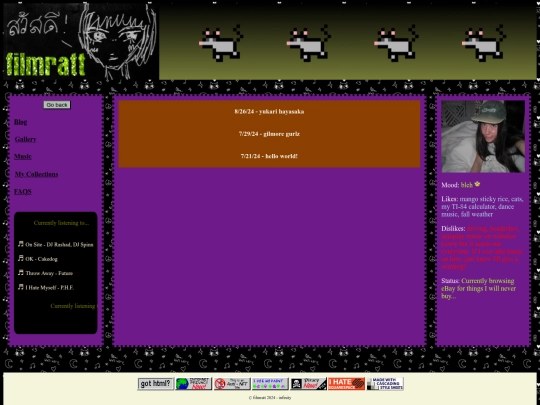Open the Gallery page link
The width and height of the screenshot is (540, 405).
[x=25, y=139]
